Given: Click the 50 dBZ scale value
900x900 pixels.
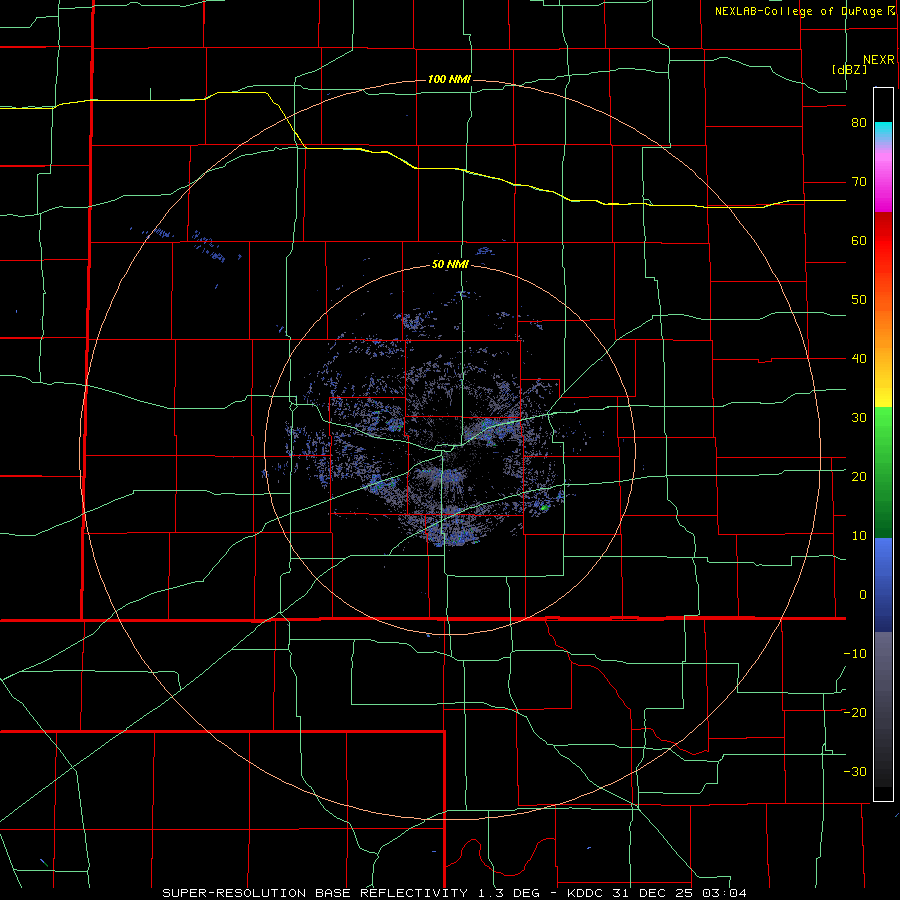Looking at the screenshot, I should [859, 300].
